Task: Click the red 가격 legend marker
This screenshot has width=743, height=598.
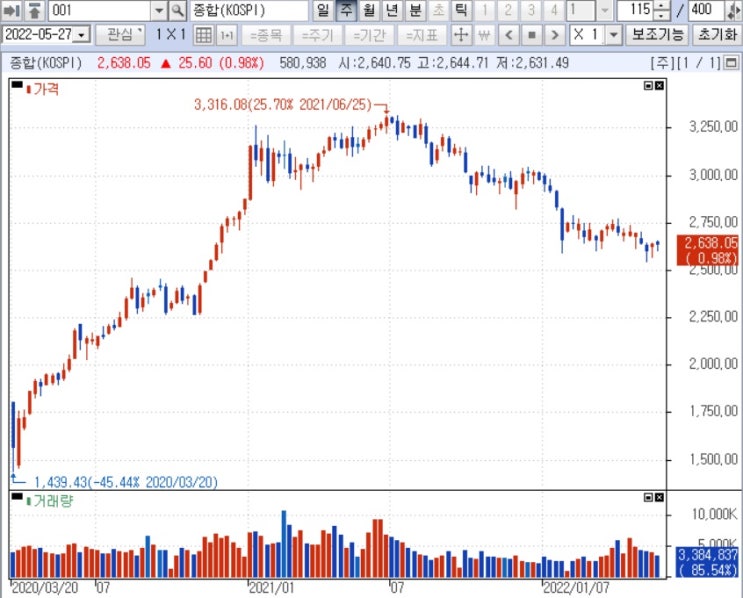Action: tap(28, 89)
